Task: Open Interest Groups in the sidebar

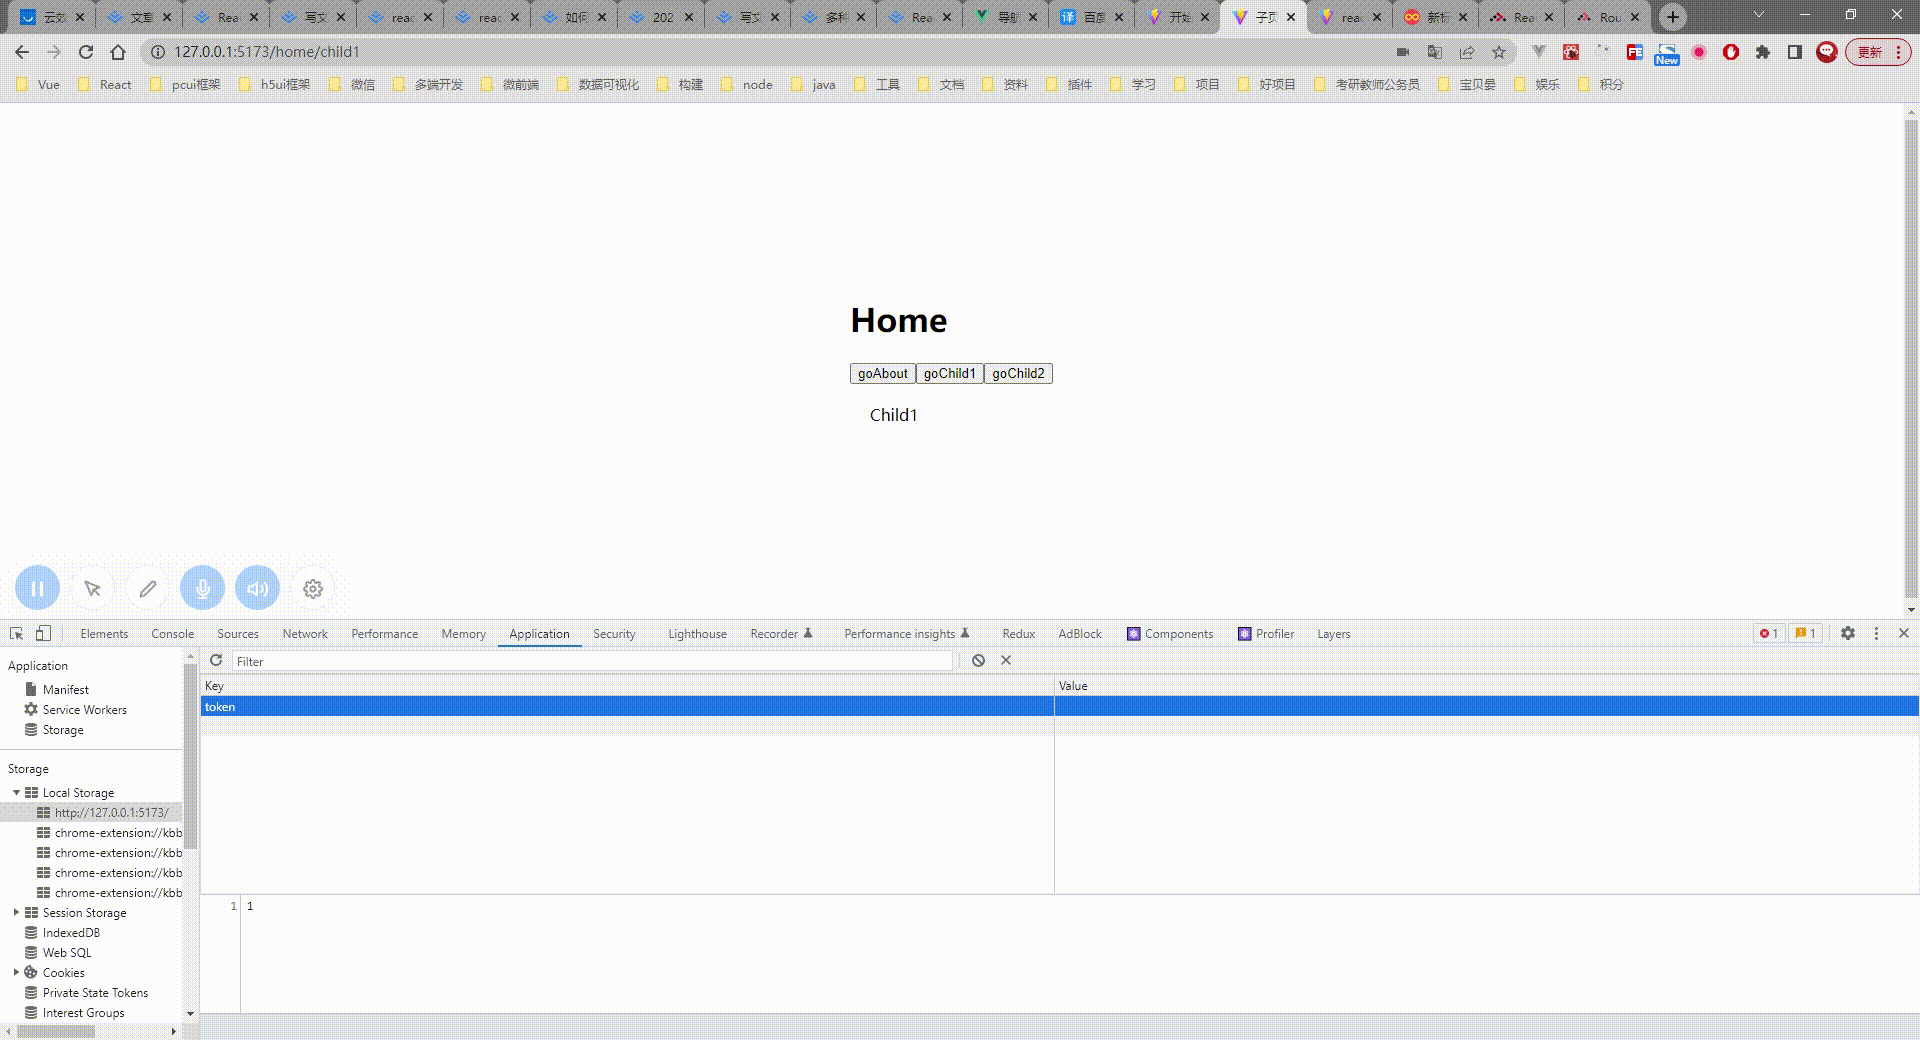Action: point(83,1013)
